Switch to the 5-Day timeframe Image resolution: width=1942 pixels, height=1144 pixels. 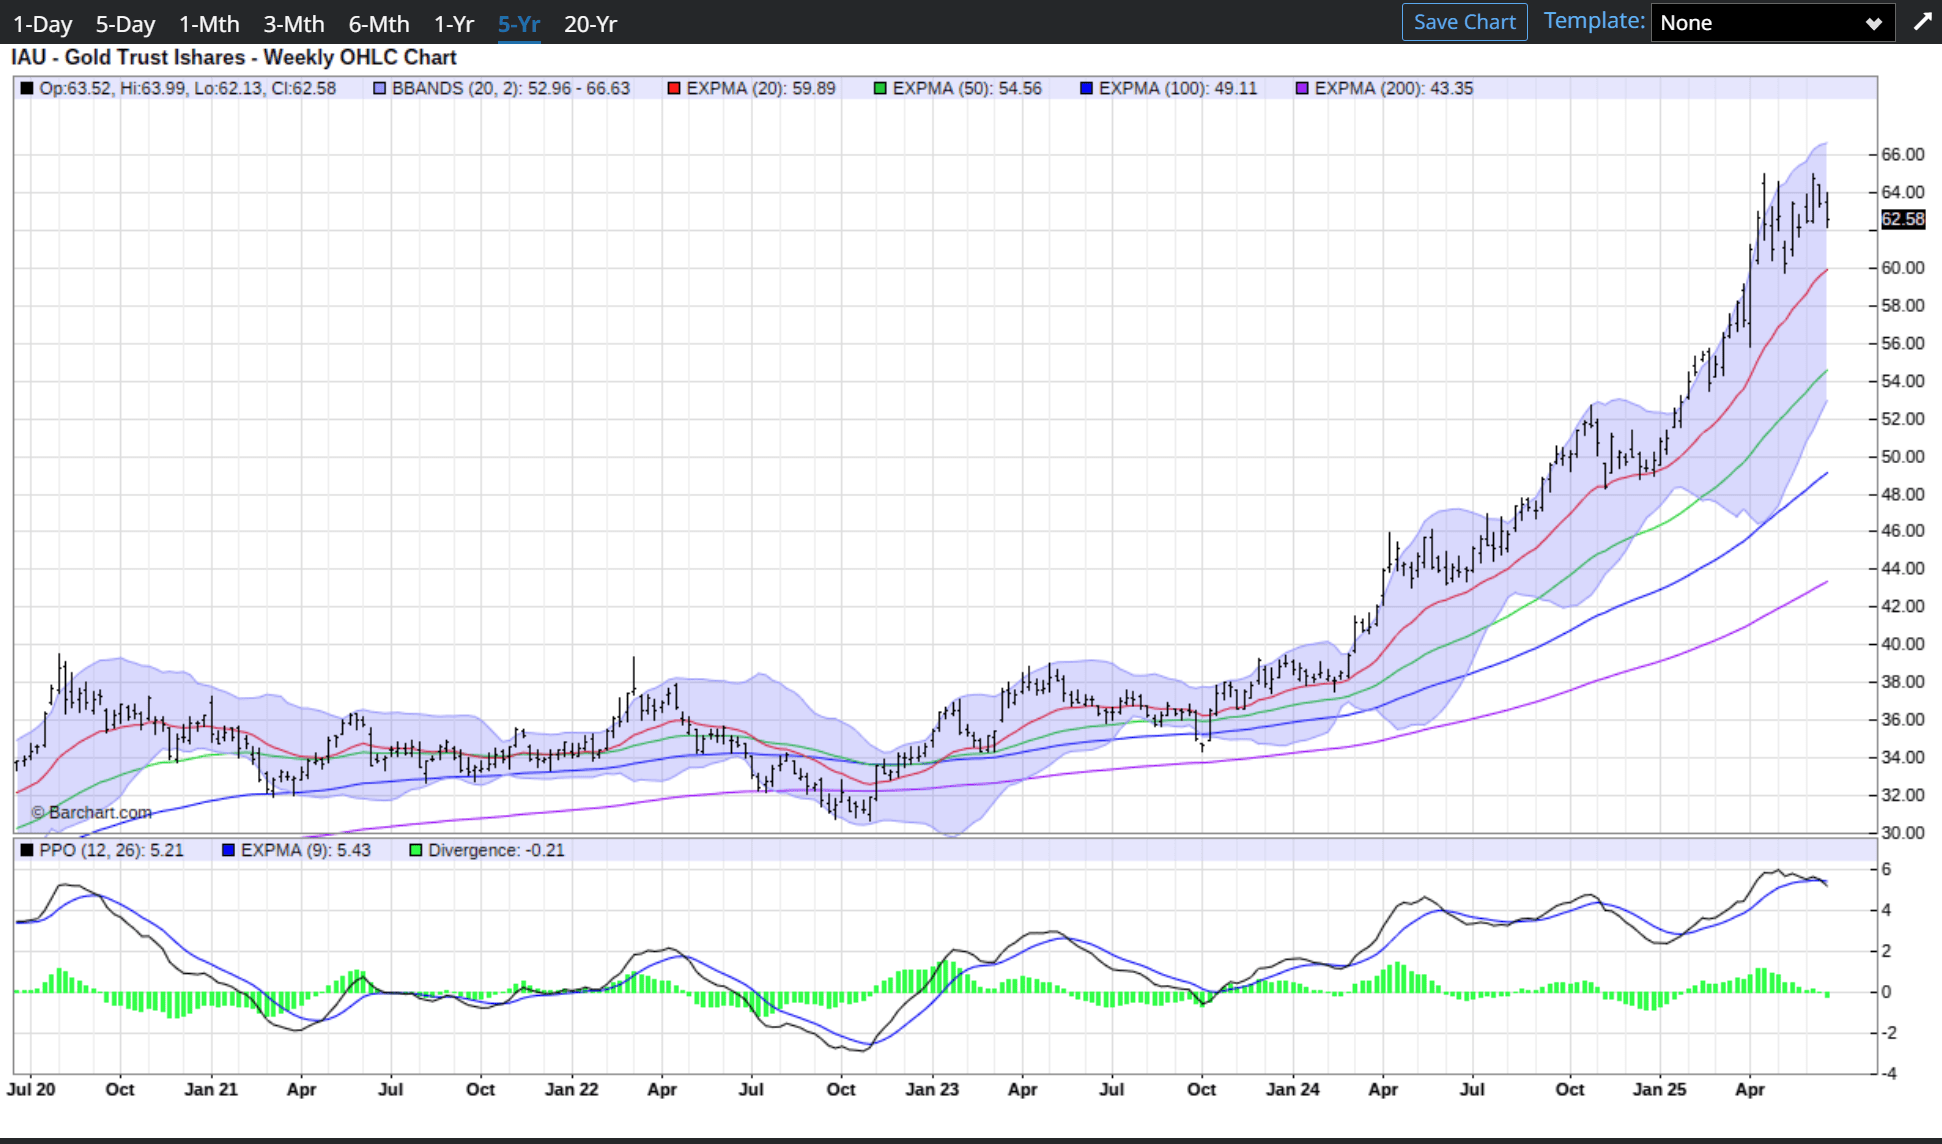coord(125,24)
